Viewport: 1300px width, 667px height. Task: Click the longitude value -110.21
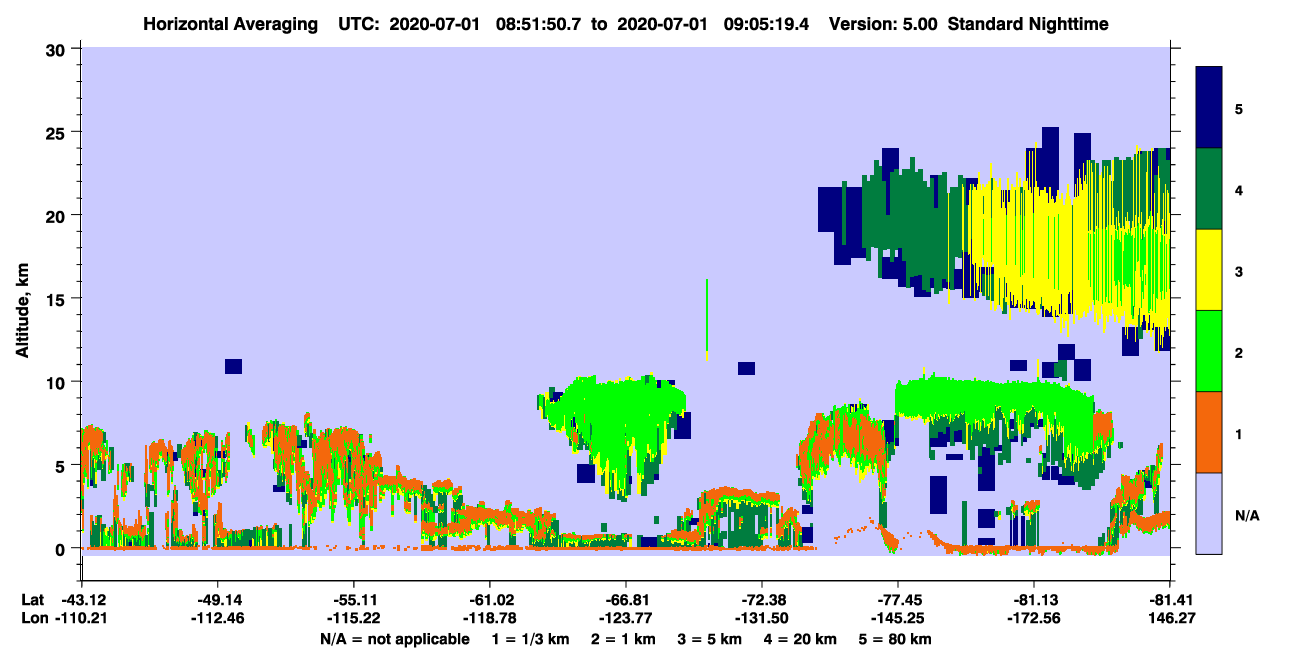point(82,618)
